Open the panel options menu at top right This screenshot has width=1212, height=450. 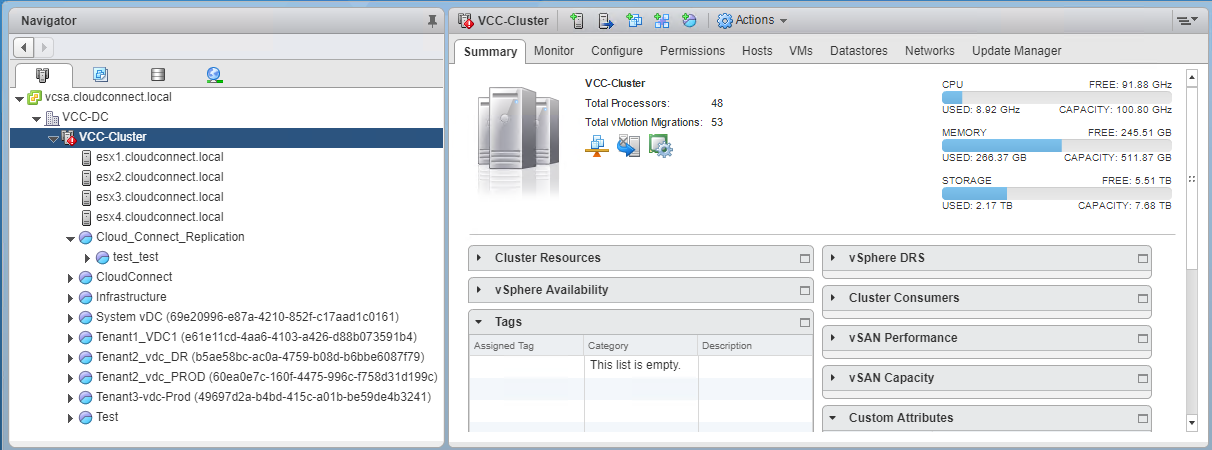1188,20
